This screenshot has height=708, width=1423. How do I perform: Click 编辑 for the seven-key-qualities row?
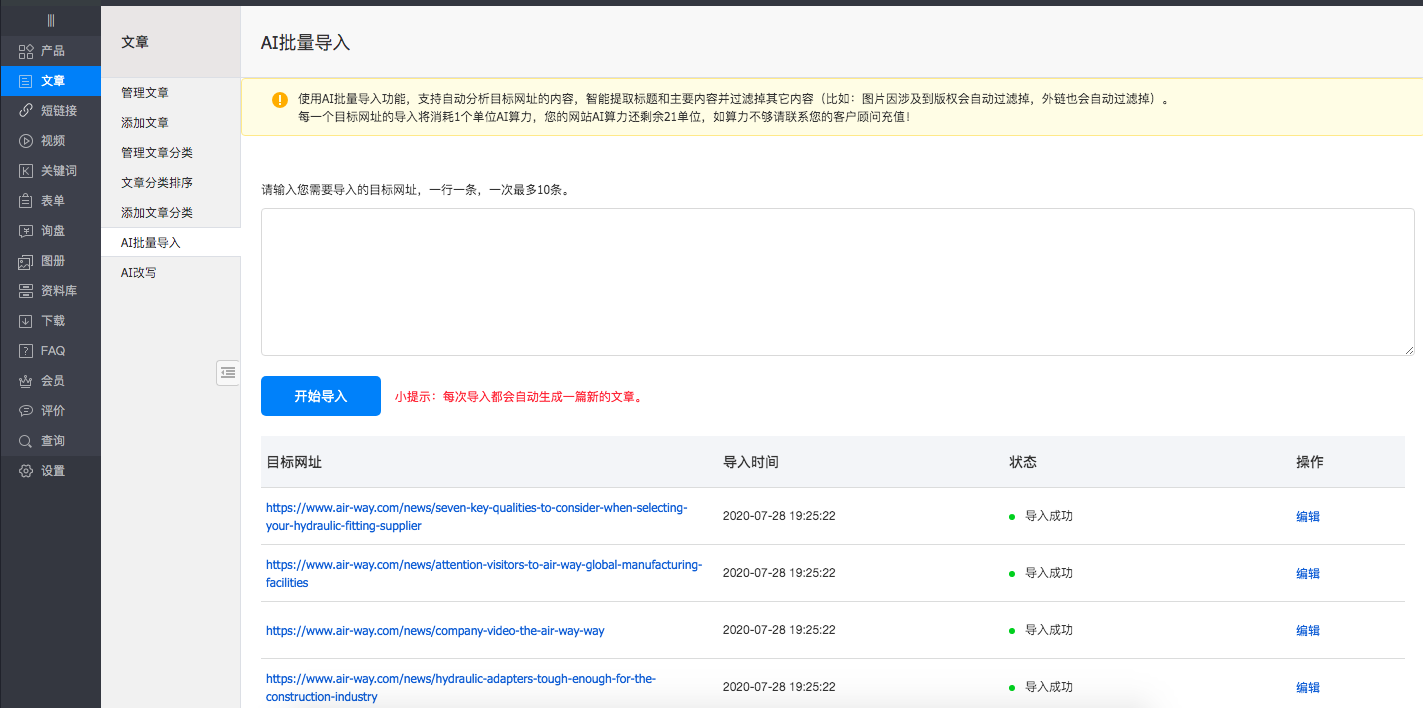pyautogui.click(x=1307, y=517)
